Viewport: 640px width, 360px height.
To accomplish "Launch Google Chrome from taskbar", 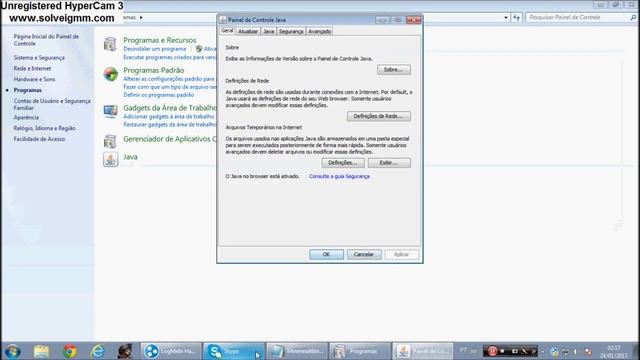I will pos(70,351).
